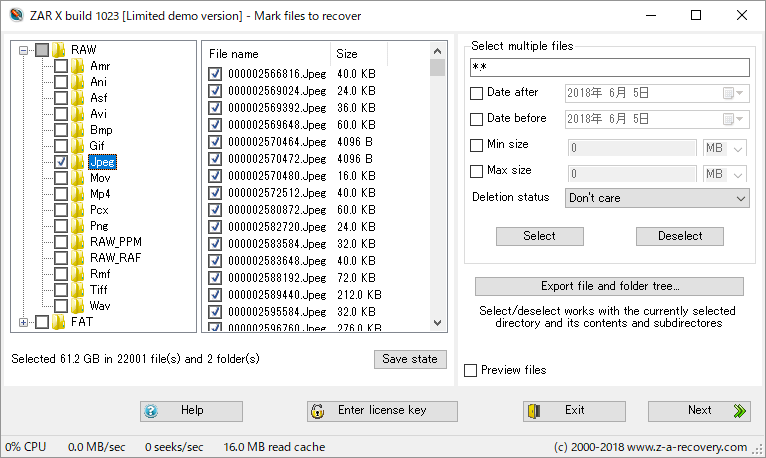Enable the Date after filter
Screen dimensions: 766x458
click(476, 93)
